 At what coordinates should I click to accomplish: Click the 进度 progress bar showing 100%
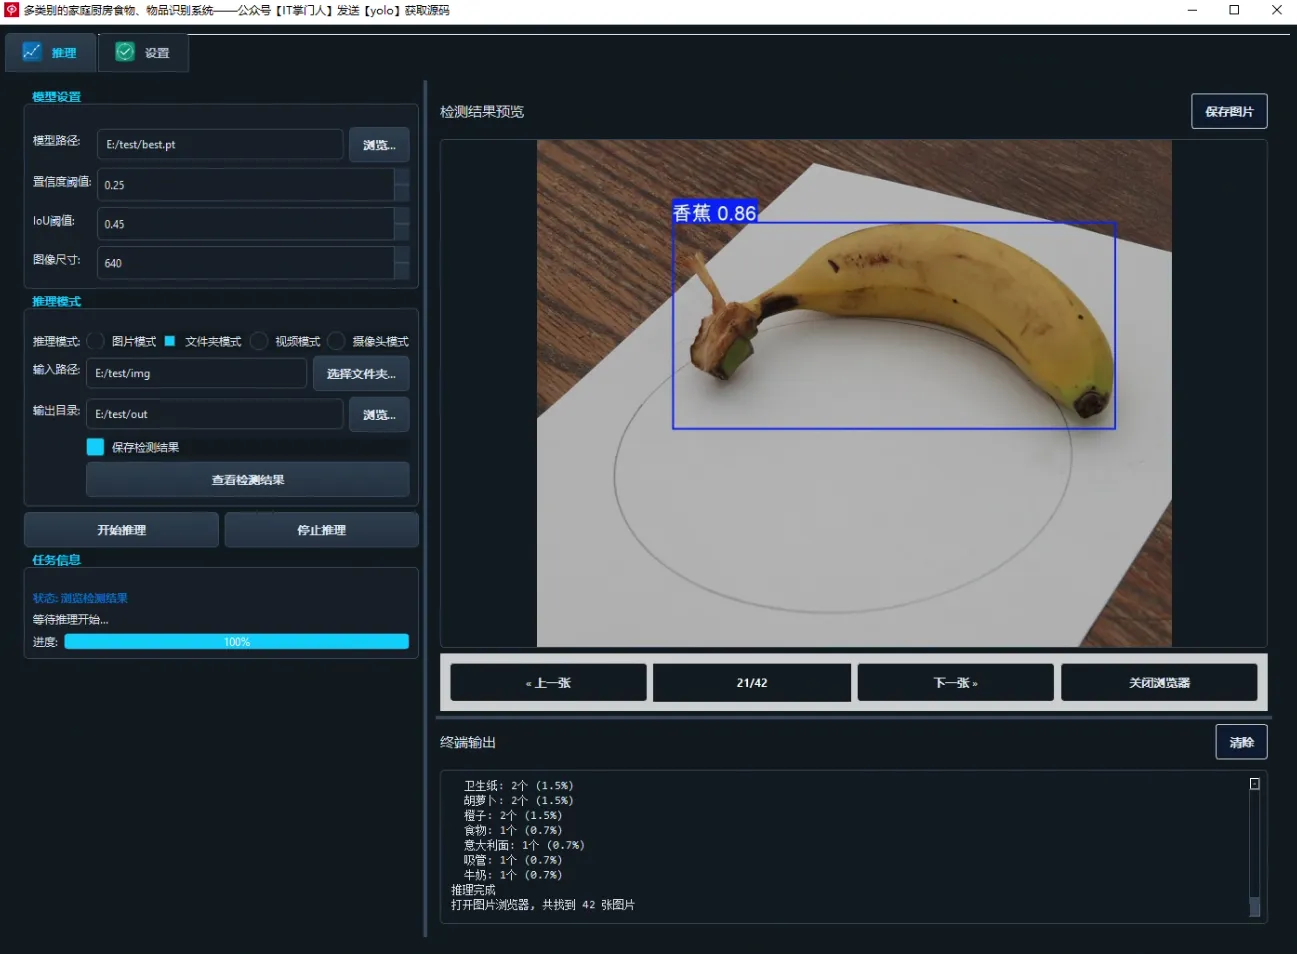tap(237, 642)
